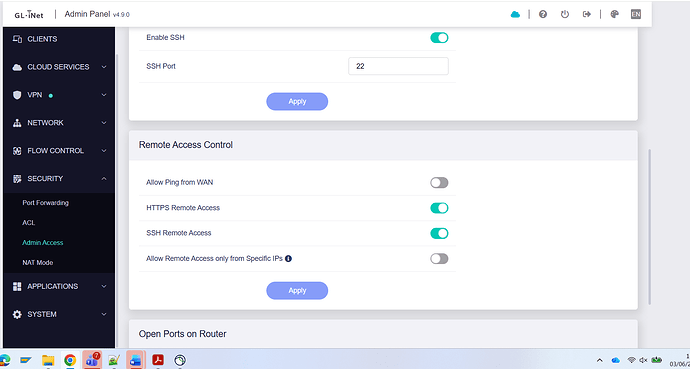Image resolution: width=690 pixels, height=369 pixels.
Task: Click the main page vertical scrollbar
Action: tap(649, 227)
